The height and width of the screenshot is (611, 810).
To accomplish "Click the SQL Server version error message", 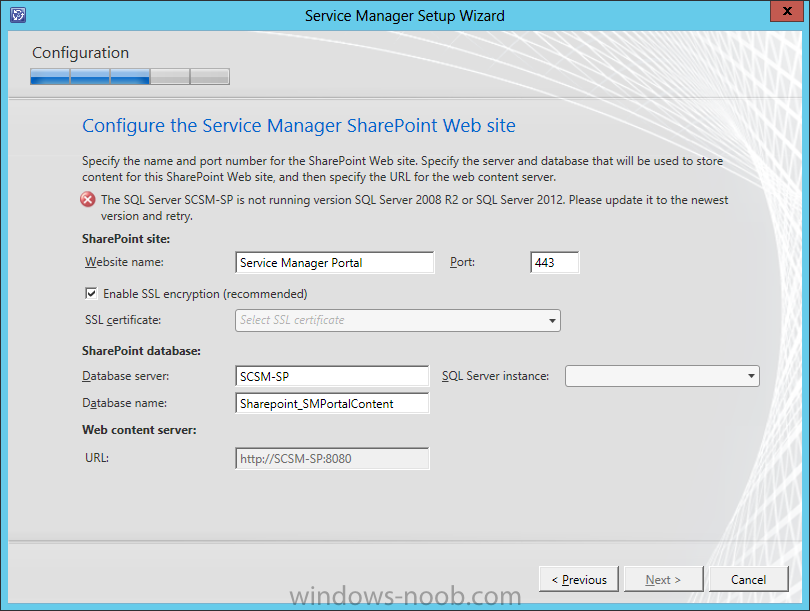I will (x=414, y=207).
